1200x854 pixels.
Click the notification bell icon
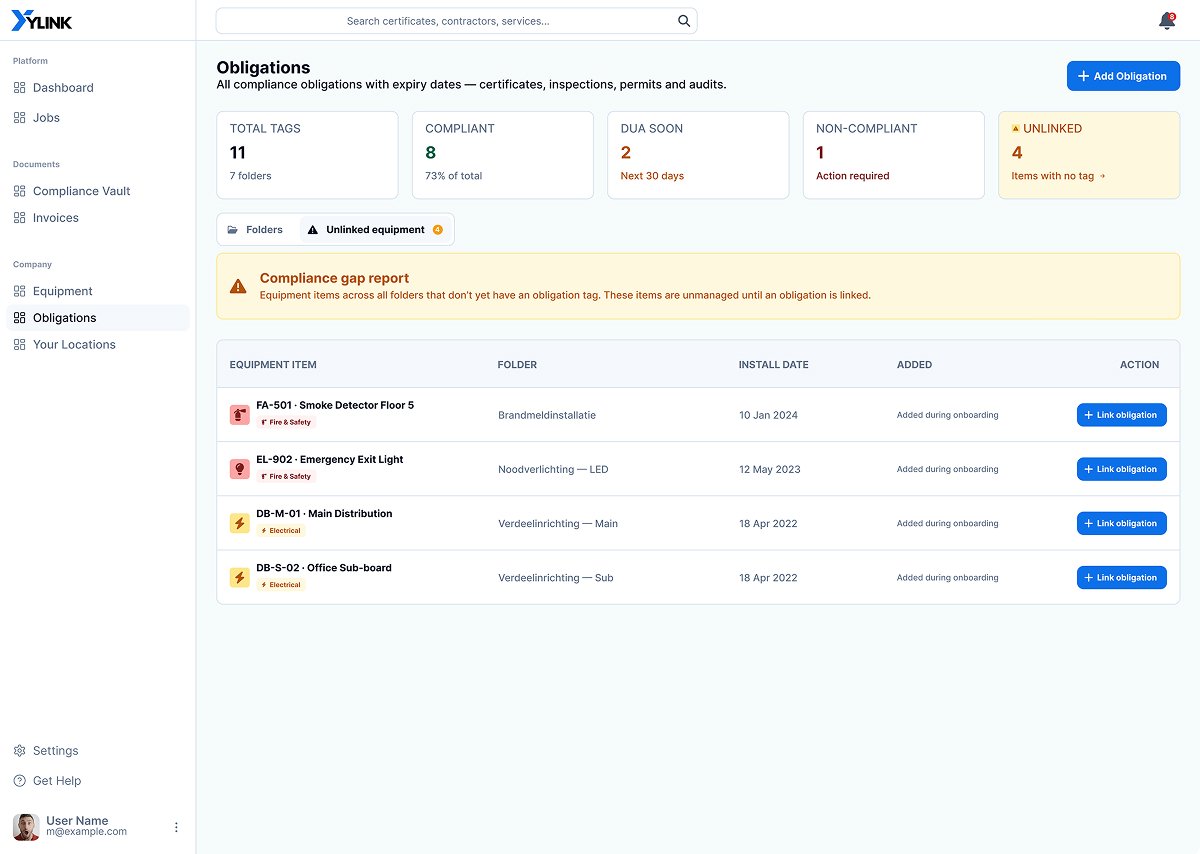(x=1166, y=21)
